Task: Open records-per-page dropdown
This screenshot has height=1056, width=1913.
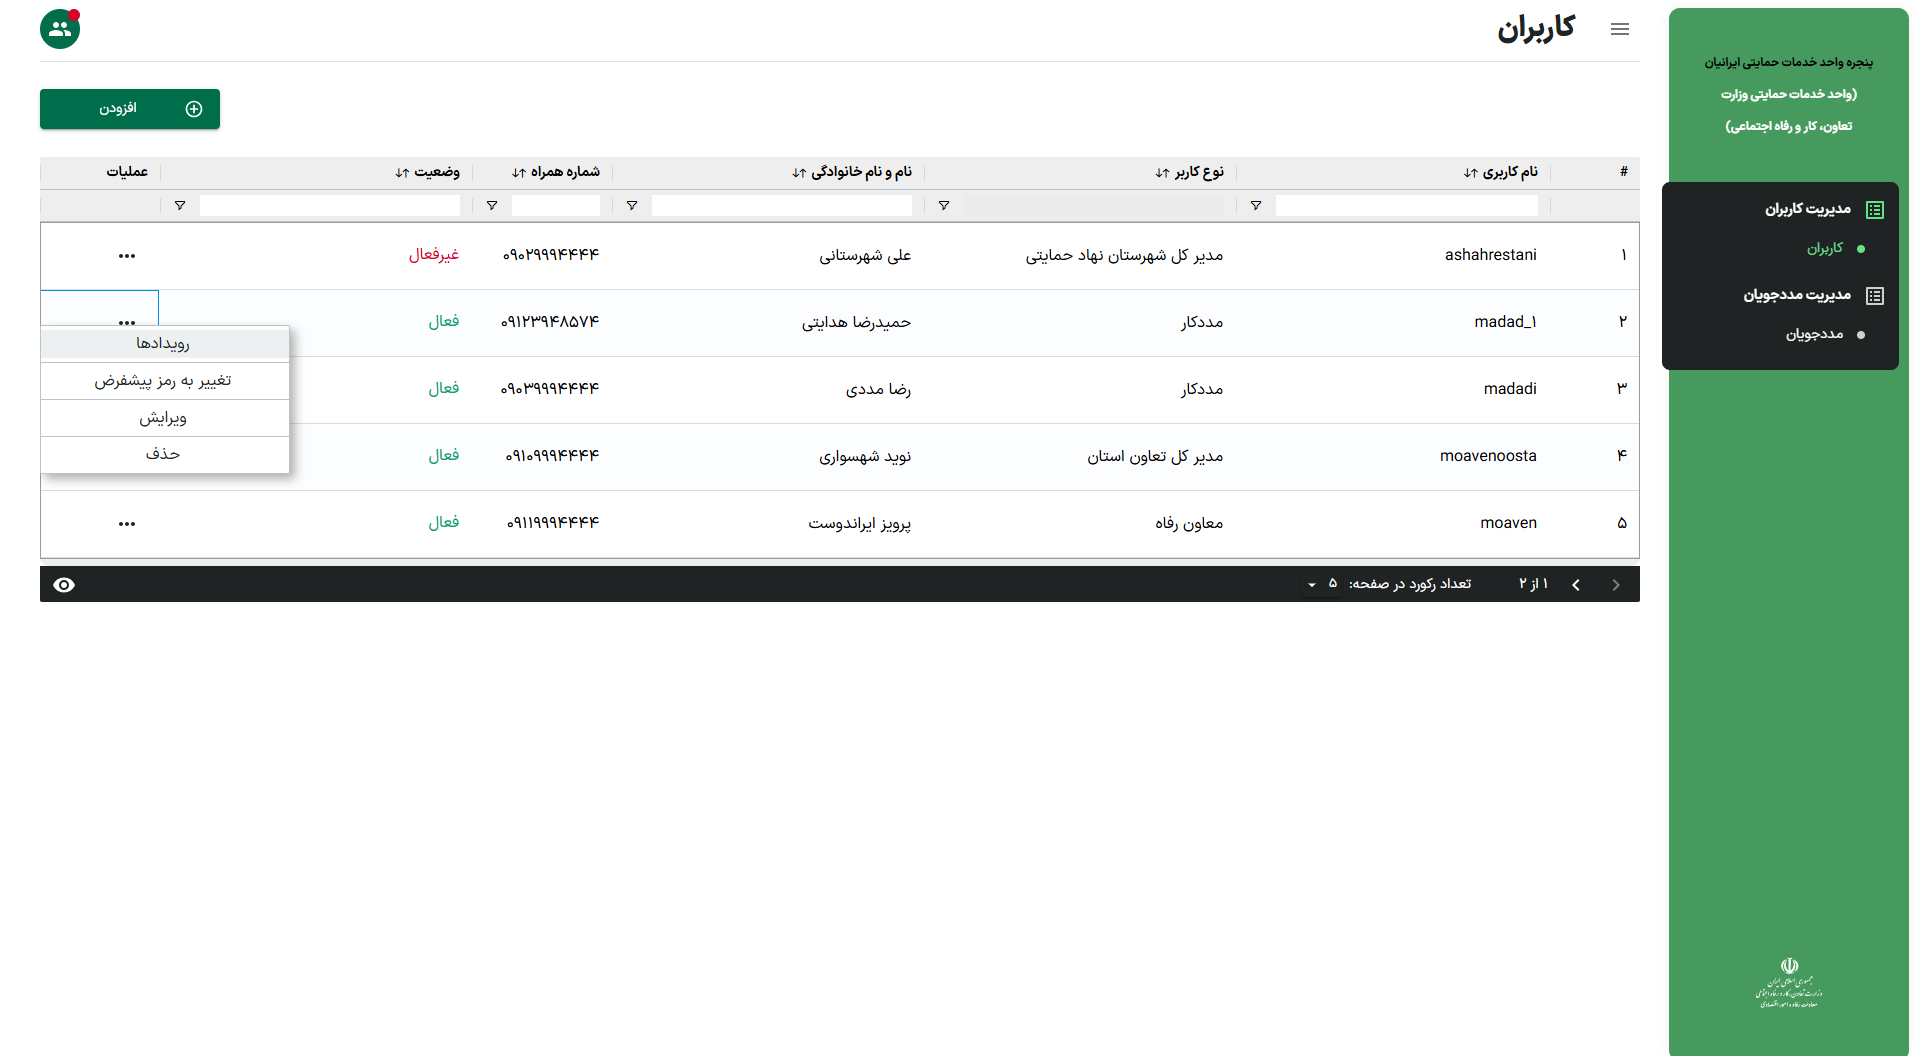Action: [1320, 584]
